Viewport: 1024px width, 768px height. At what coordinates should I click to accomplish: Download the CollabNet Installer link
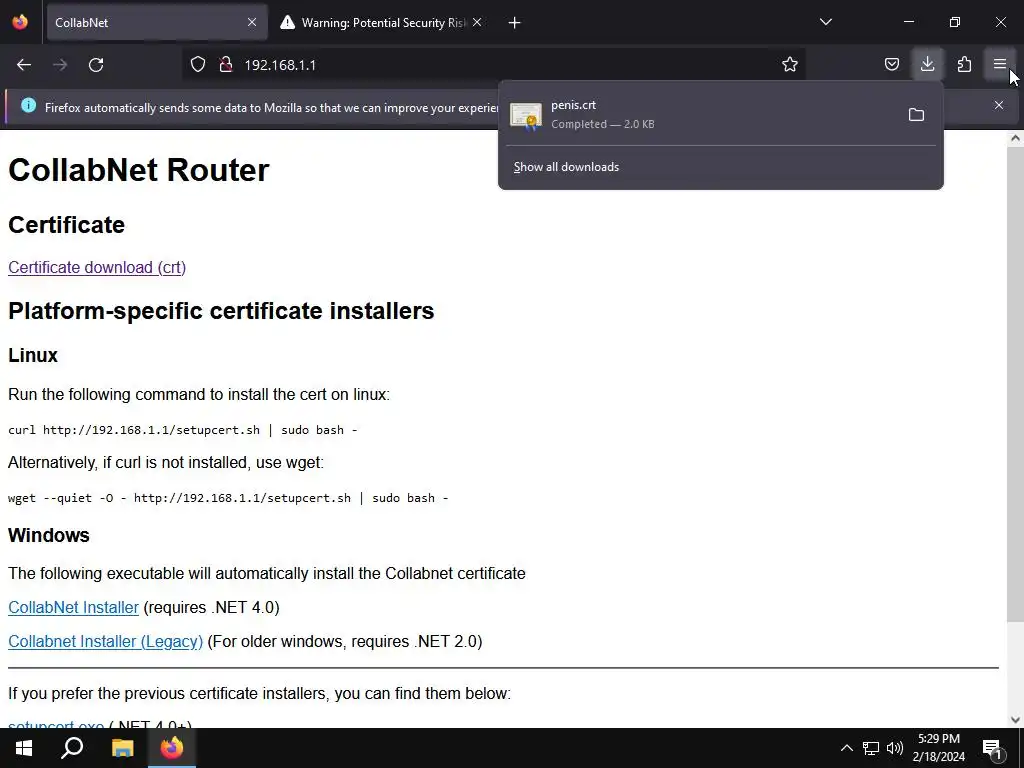tap(73, 607)
